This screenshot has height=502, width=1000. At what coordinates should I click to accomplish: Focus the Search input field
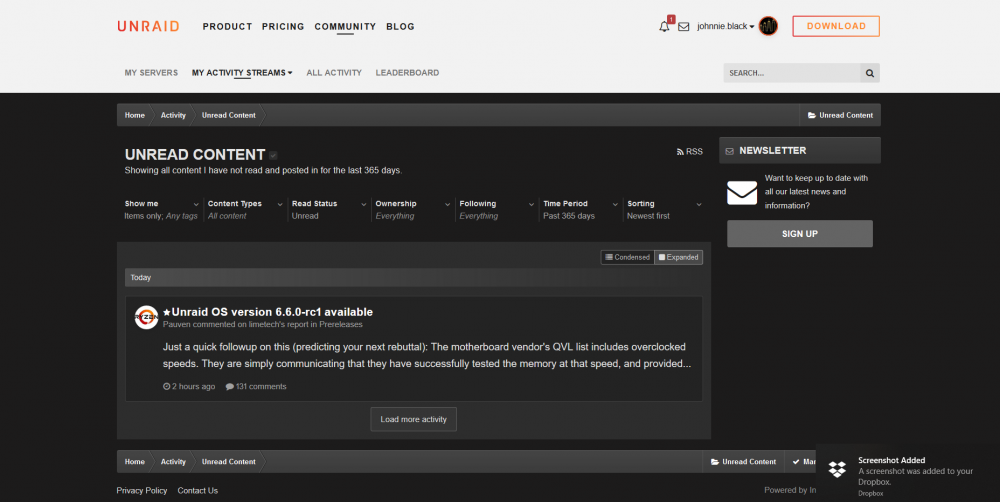point(791,73)
